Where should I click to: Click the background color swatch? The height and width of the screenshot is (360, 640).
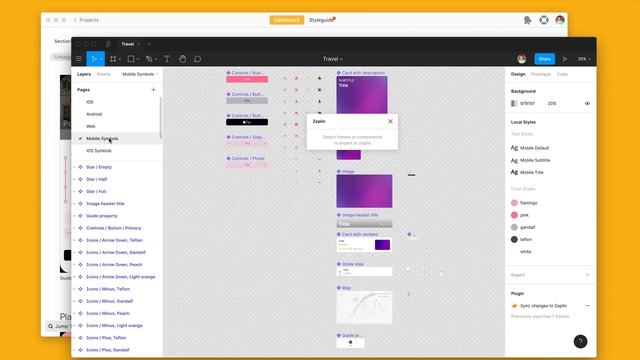click(514, 103)
